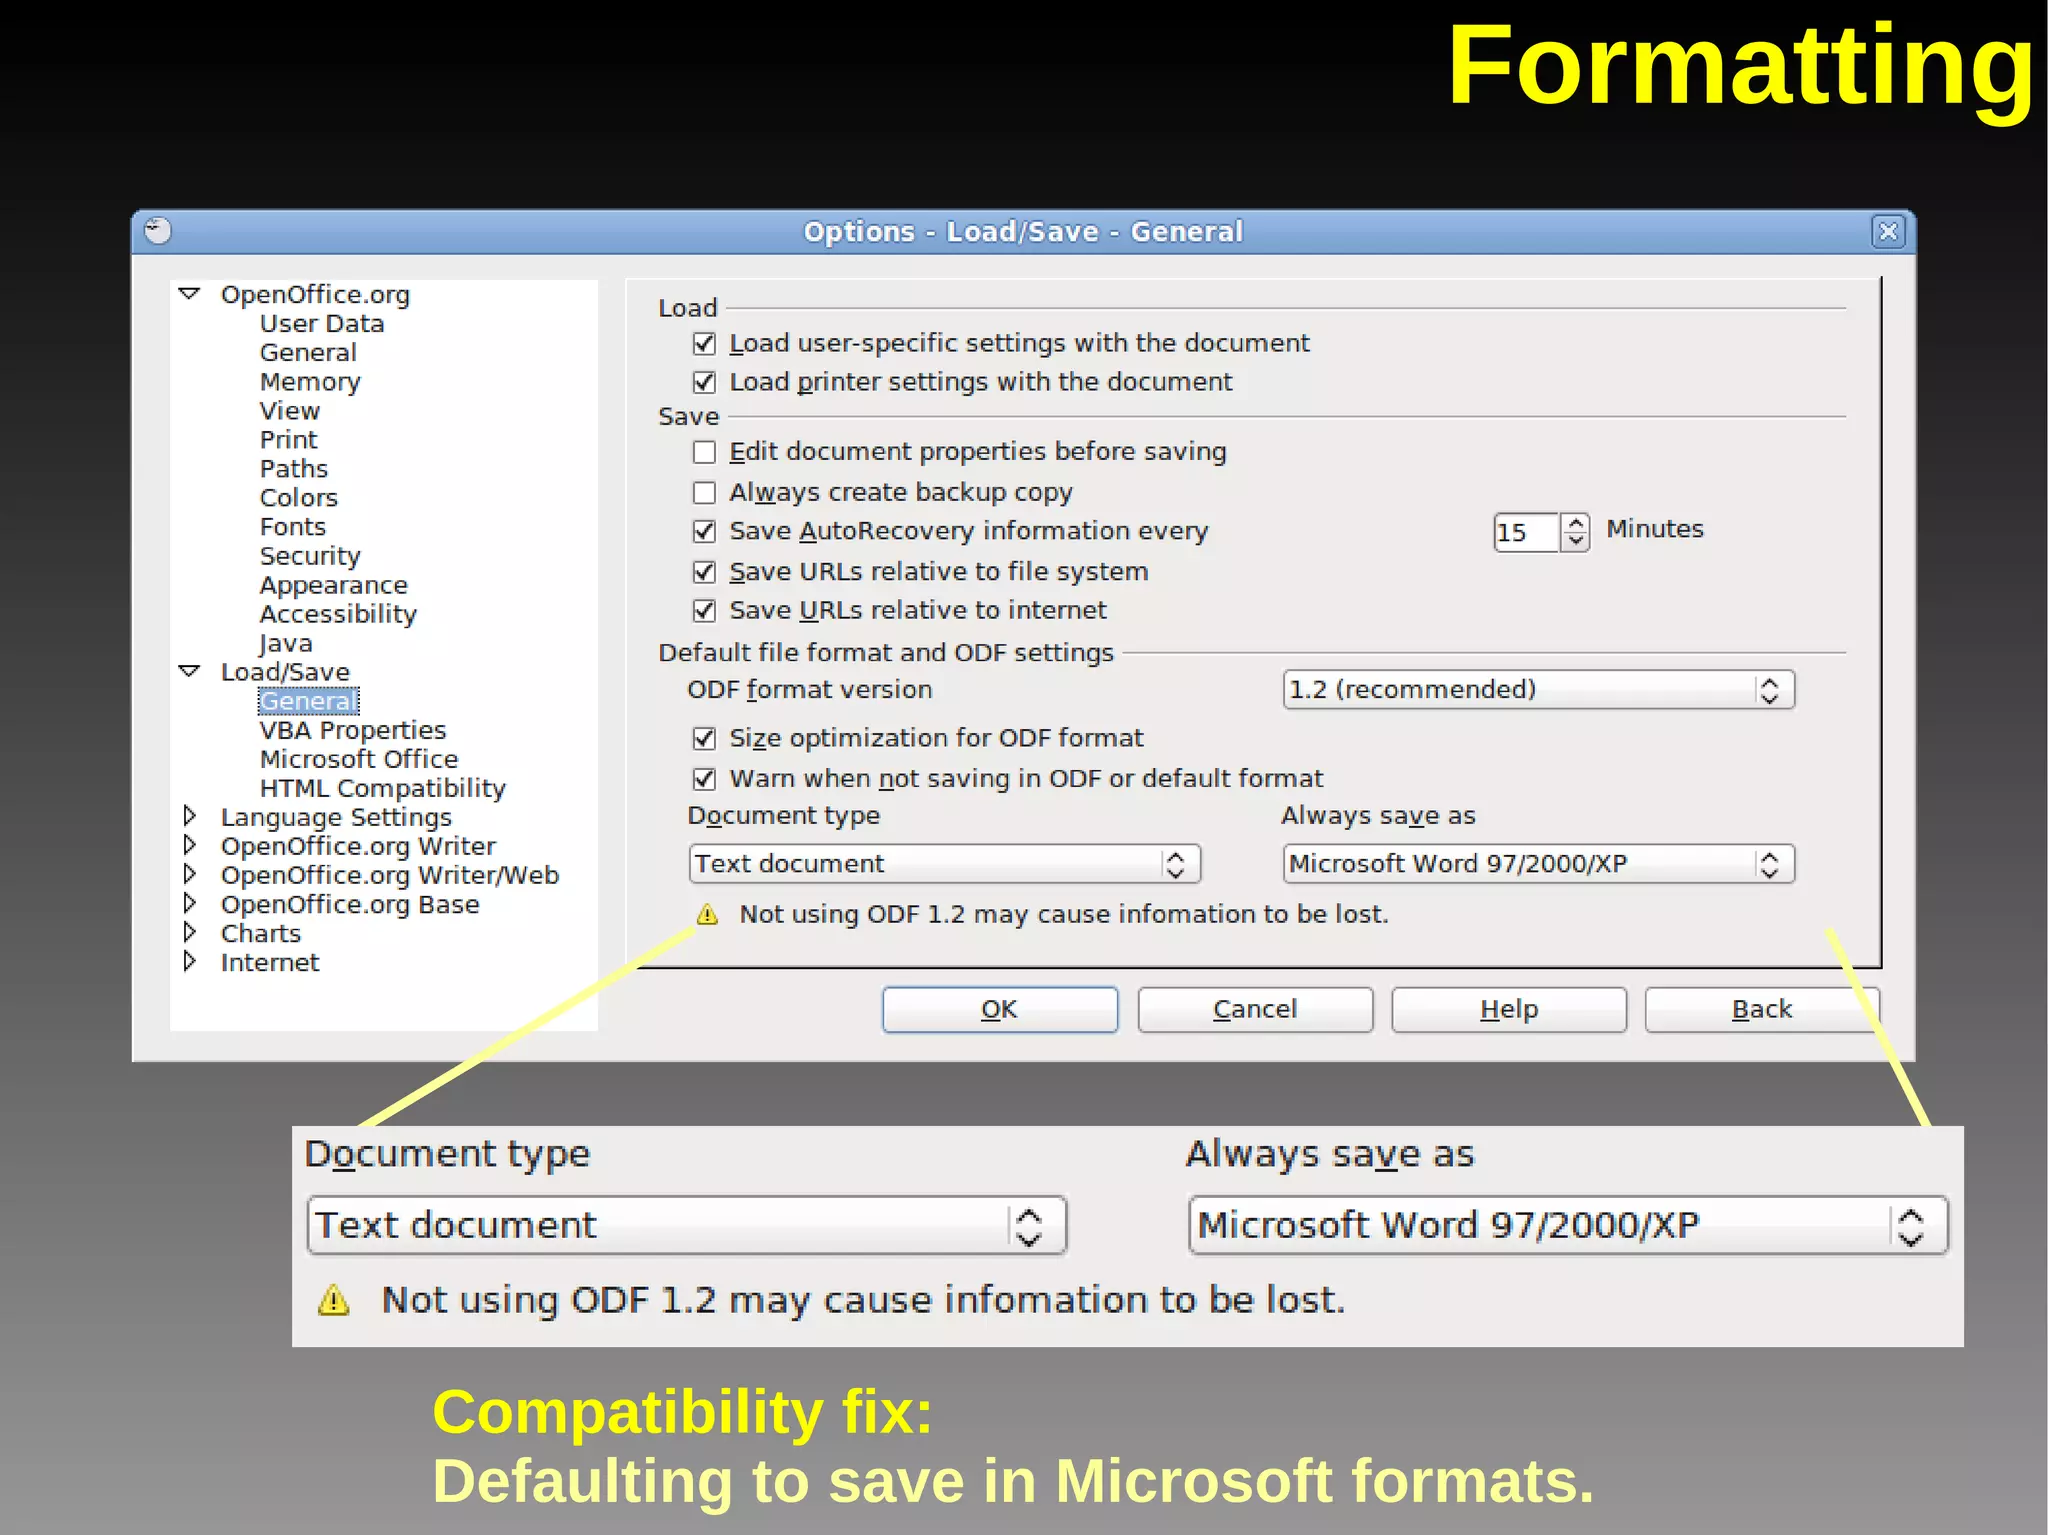The width and height of the screenshot is (2048, 1535).
Task: Click the warning icon beside ODF message
Action: tap(707, 915)
